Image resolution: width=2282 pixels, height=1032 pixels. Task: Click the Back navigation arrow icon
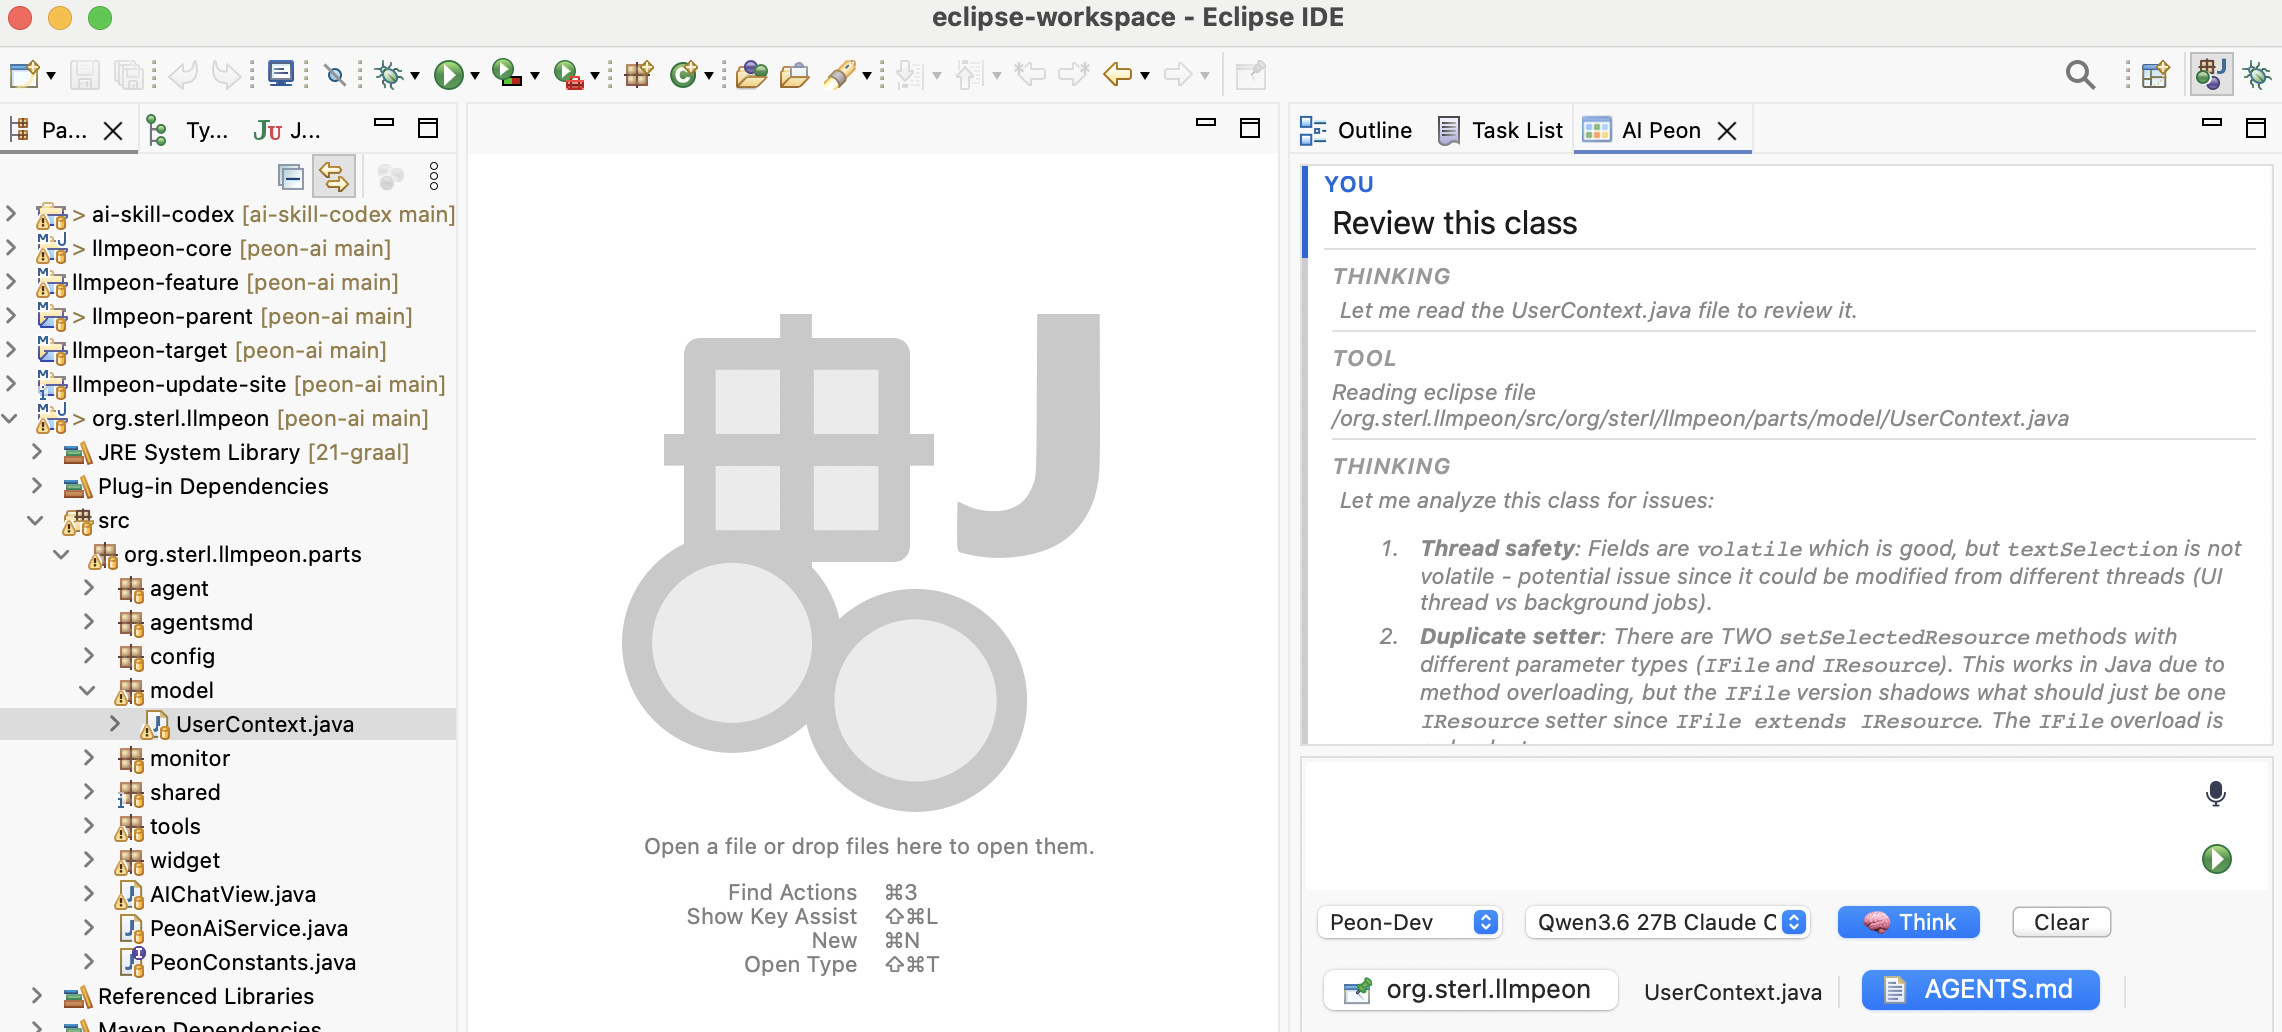pyautogui.click(x=1117, y=74)
